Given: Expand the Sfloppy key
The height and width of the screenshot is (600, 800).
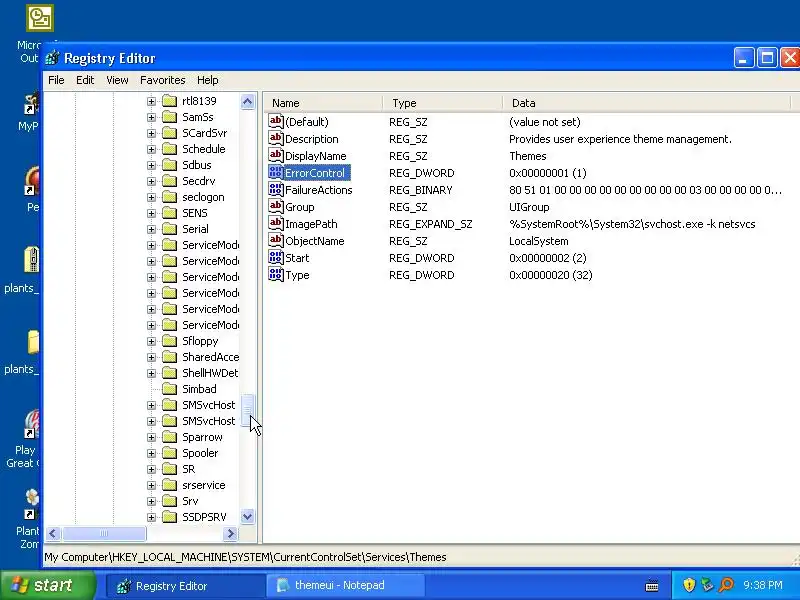Looking at the screenshot, I should click(x=151, y=341).
